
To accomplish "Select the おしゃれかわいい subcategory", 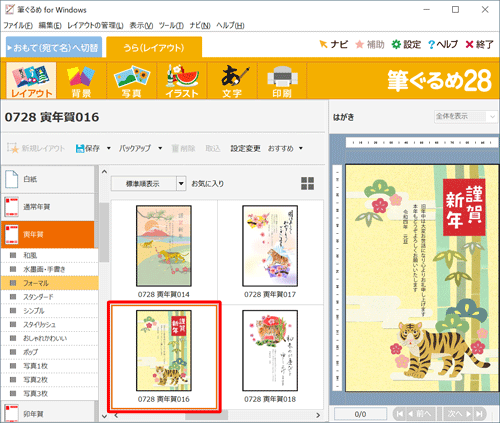I will click(x=50, y=338).
